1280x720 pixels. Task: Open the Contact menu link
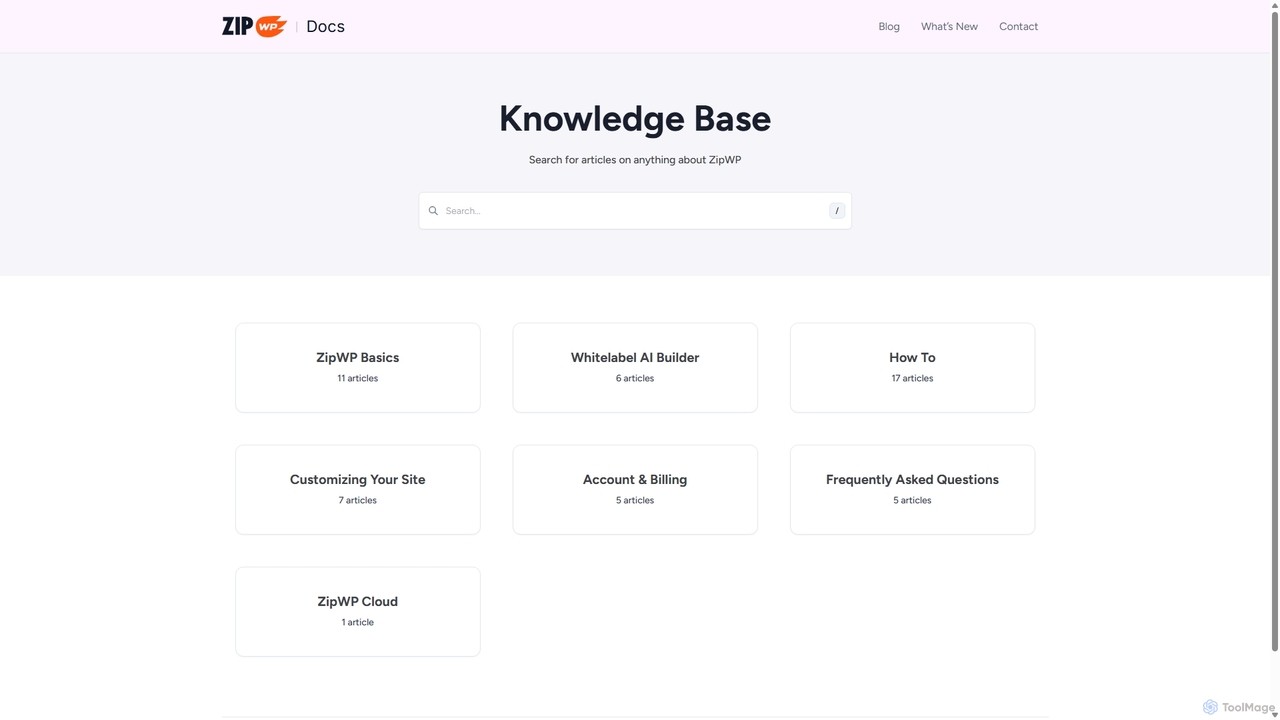[1018, 26]
